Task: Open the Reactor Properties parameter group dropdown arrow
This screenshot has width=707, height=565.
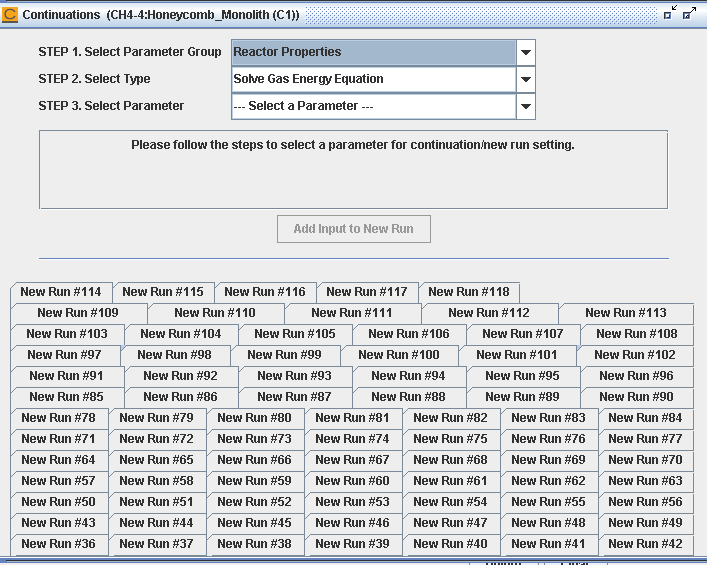Action: coord(525,52)
